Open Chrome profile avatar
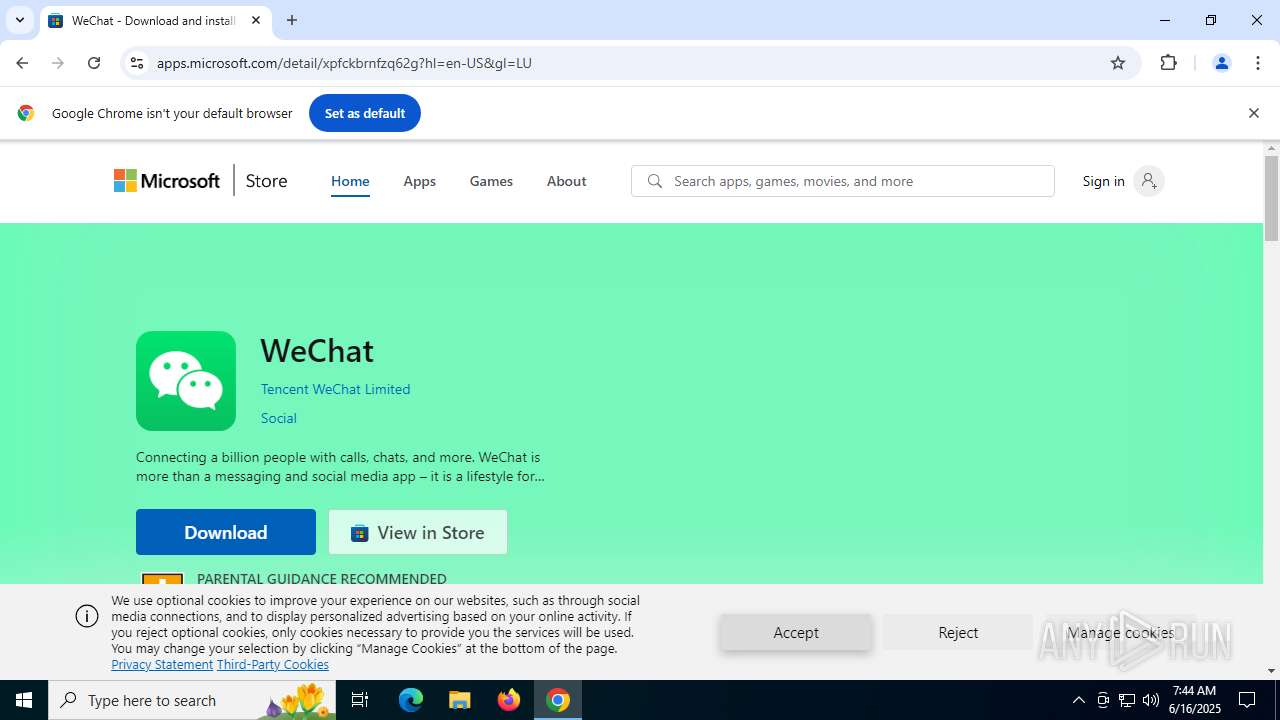Viewport: 1280px width, 720px height. (1221, 63)
